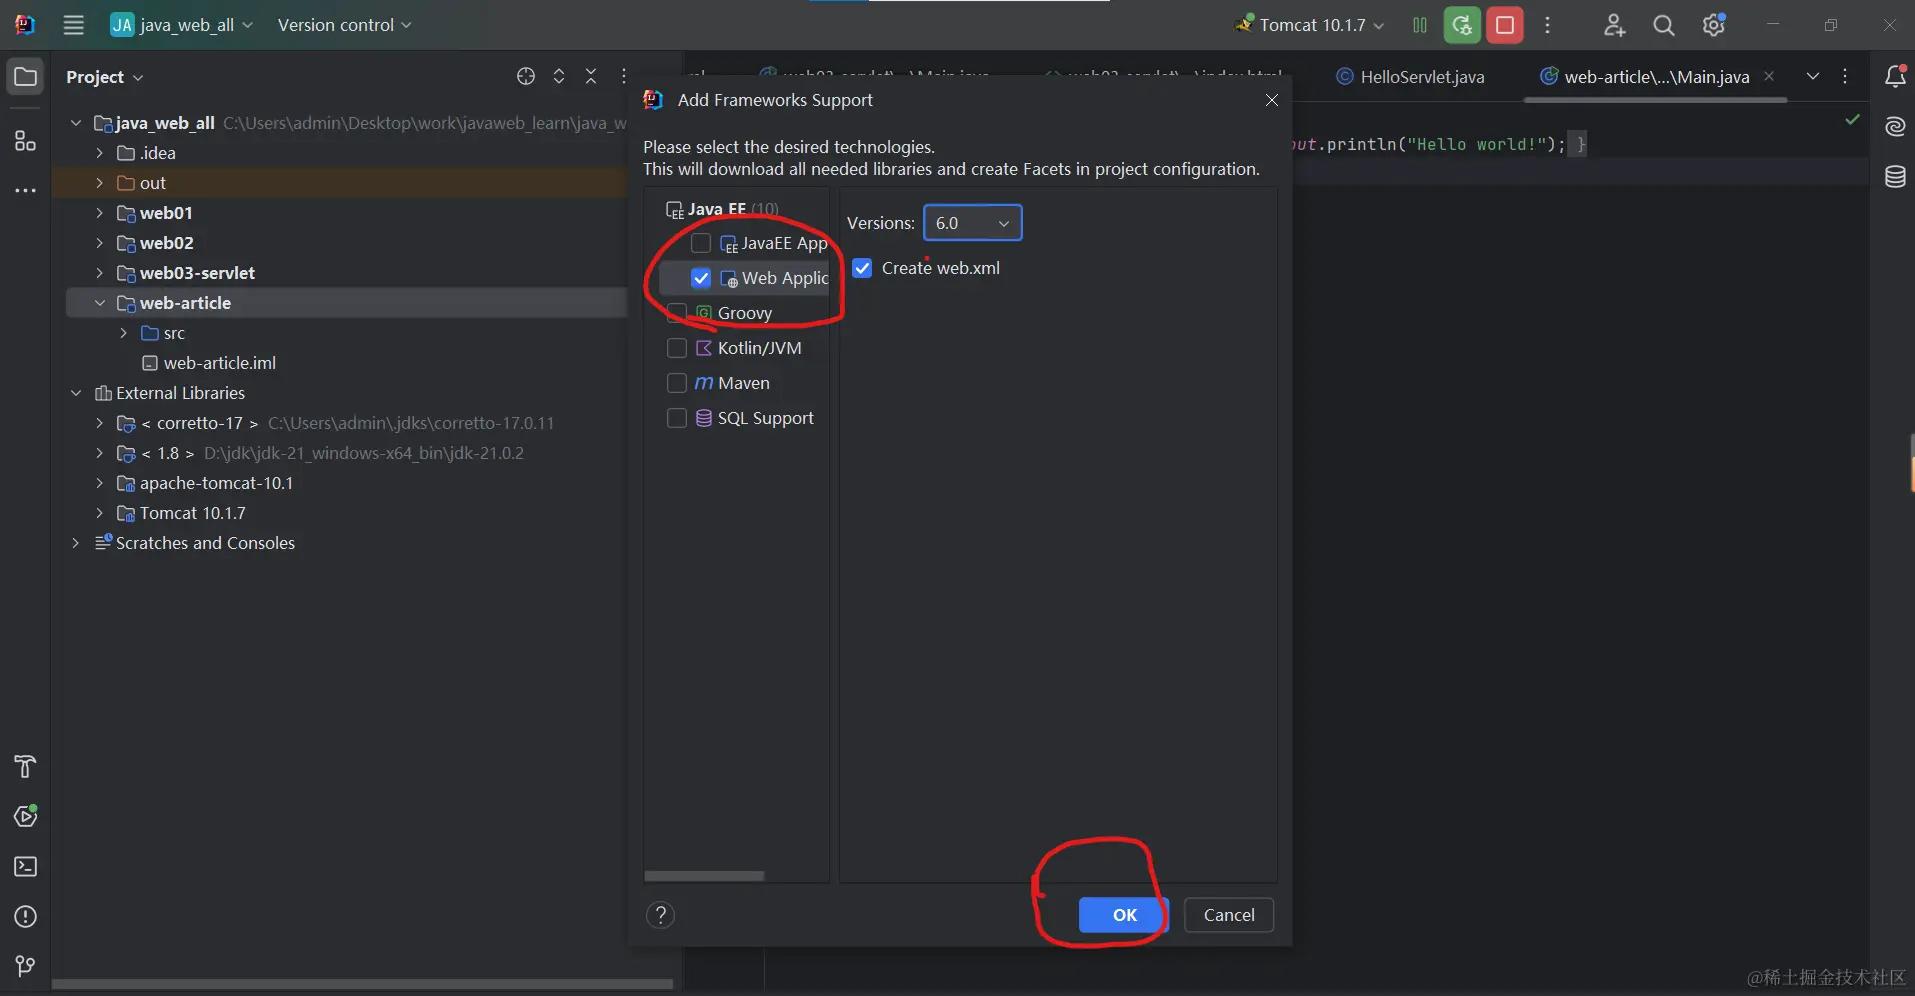Open the Problems tool window
Viewport: 1915px width, 996px height.
[25, 917]
